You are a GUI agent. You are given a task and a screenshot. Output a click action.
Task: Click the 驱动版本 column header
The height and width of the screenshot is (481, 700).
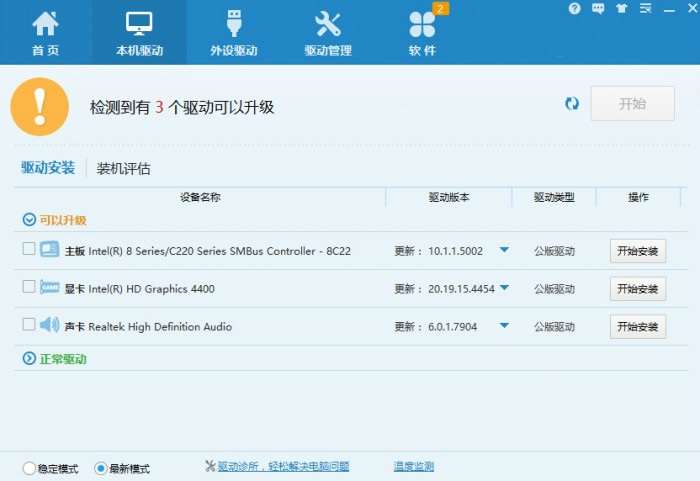(449, 197)
